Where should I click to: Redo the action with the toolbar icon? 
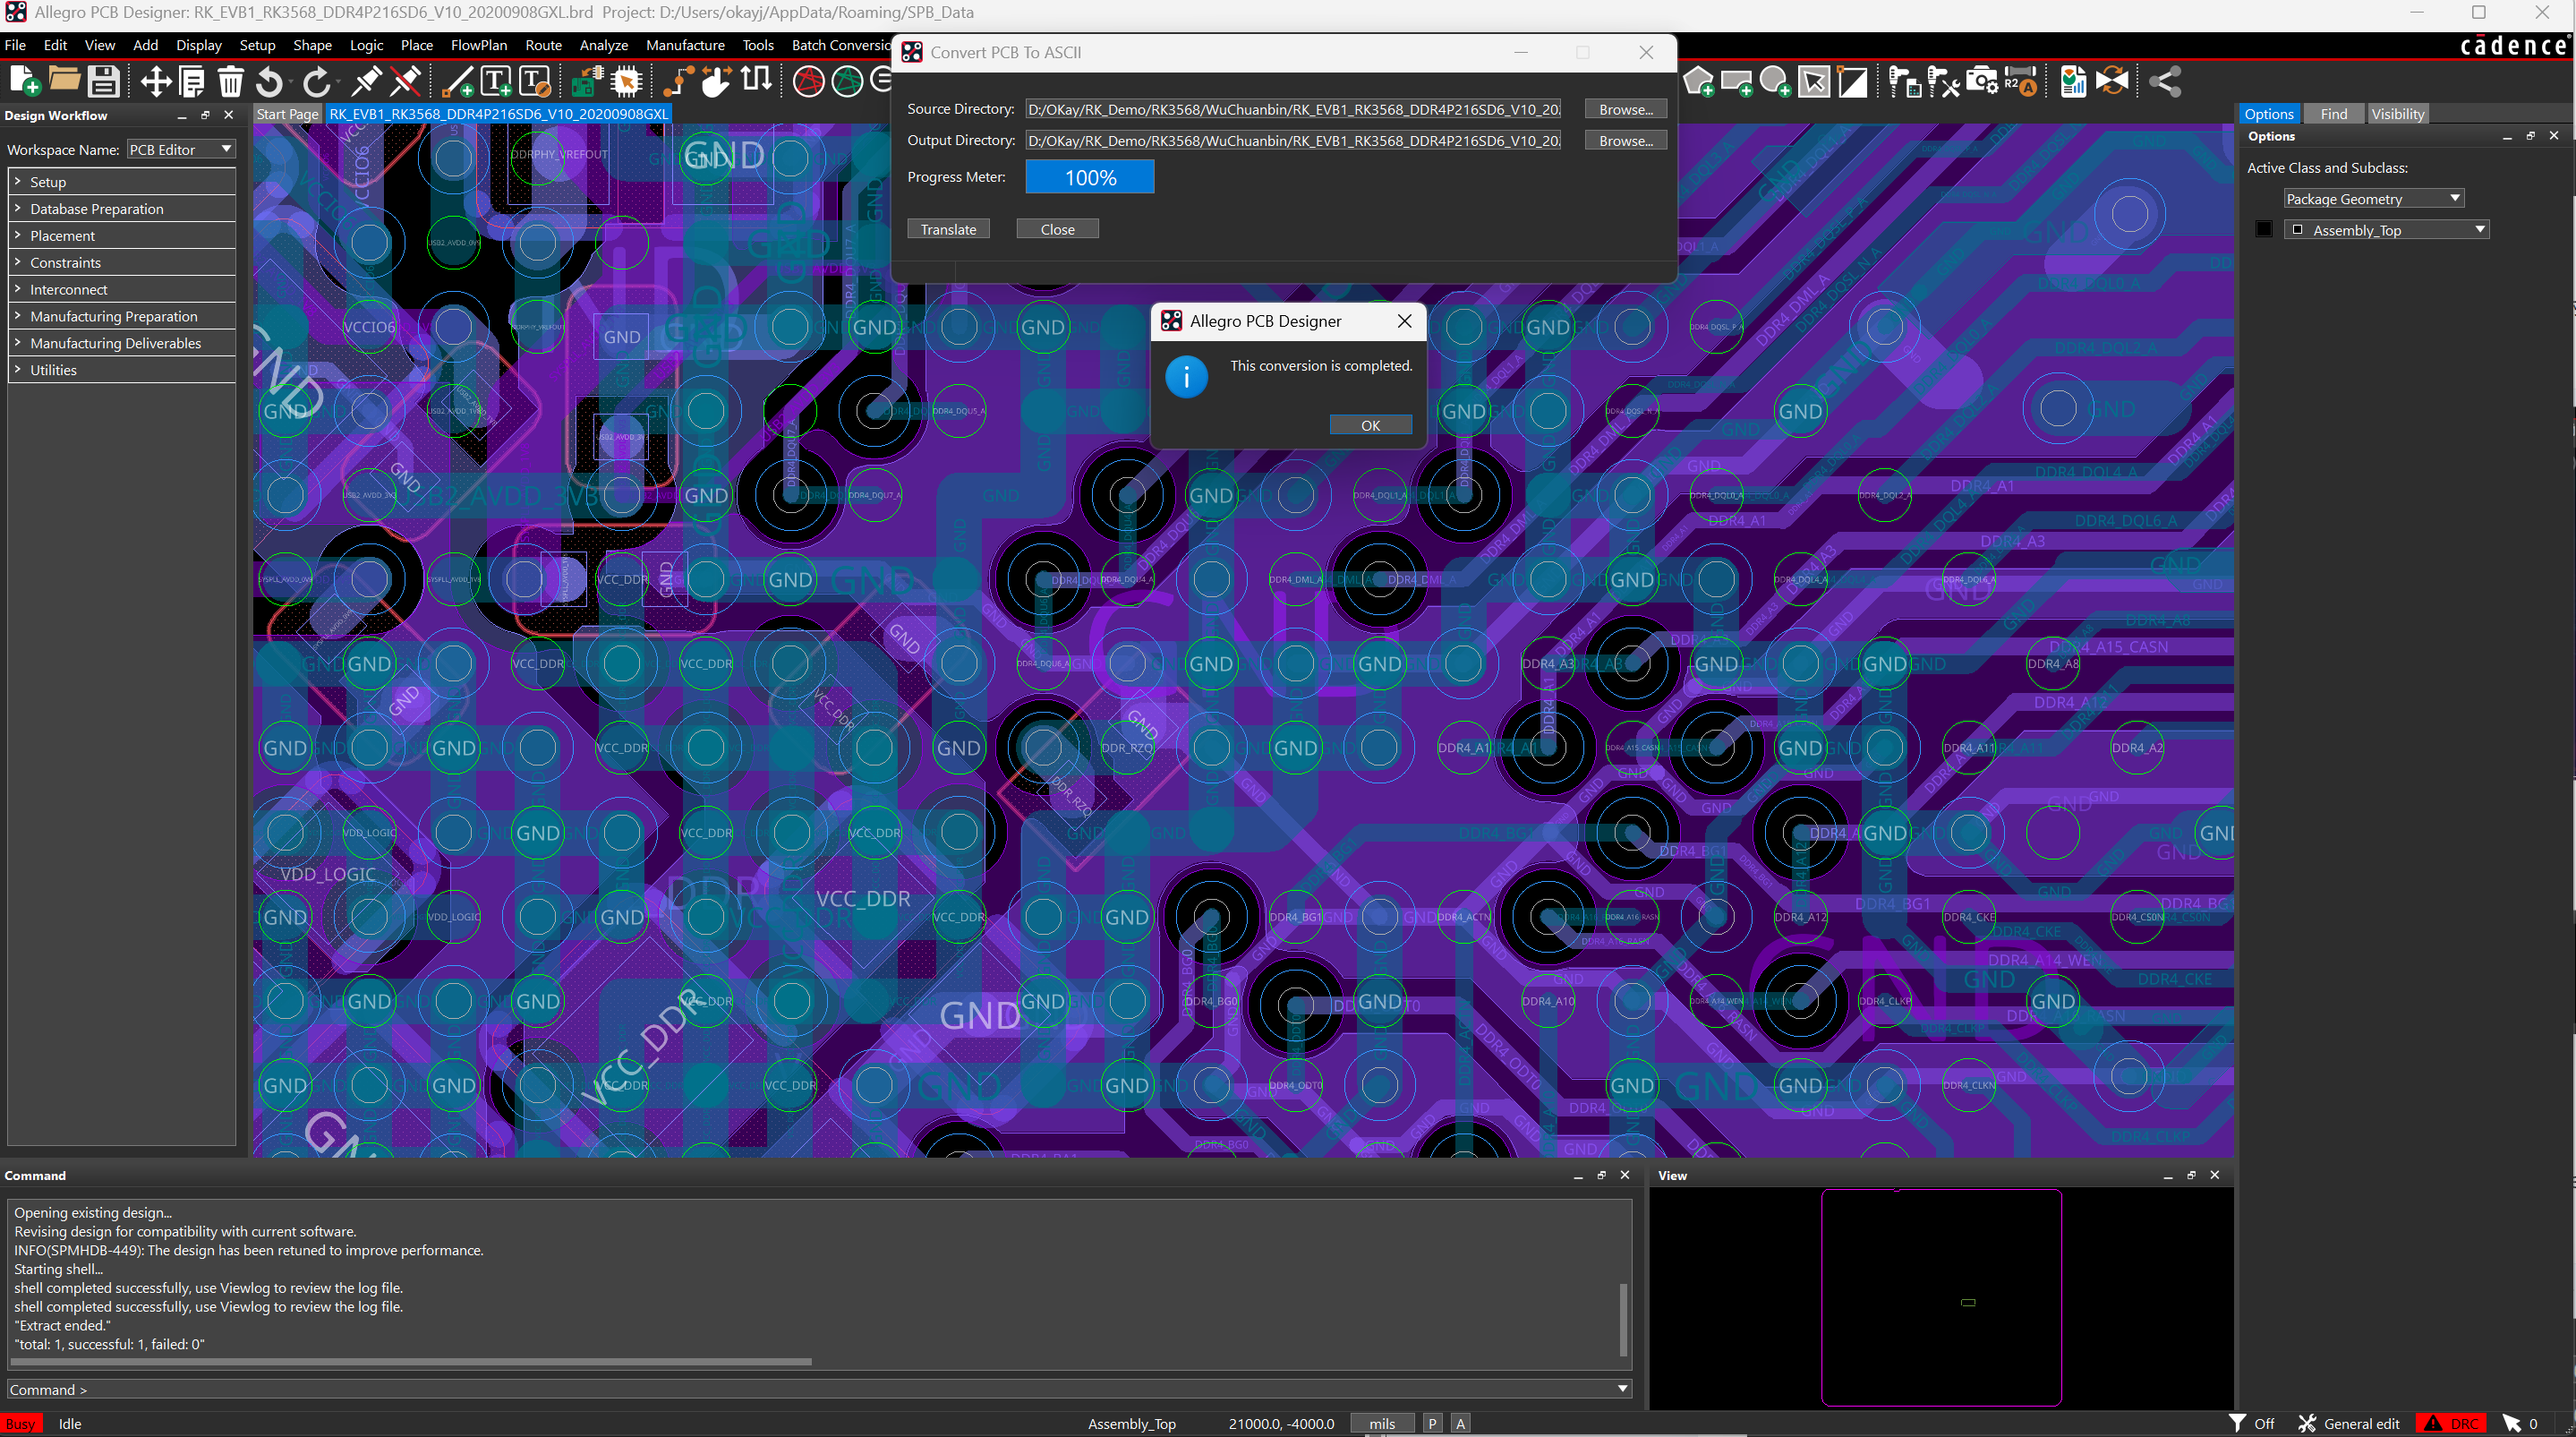click(x=317, y=81)
